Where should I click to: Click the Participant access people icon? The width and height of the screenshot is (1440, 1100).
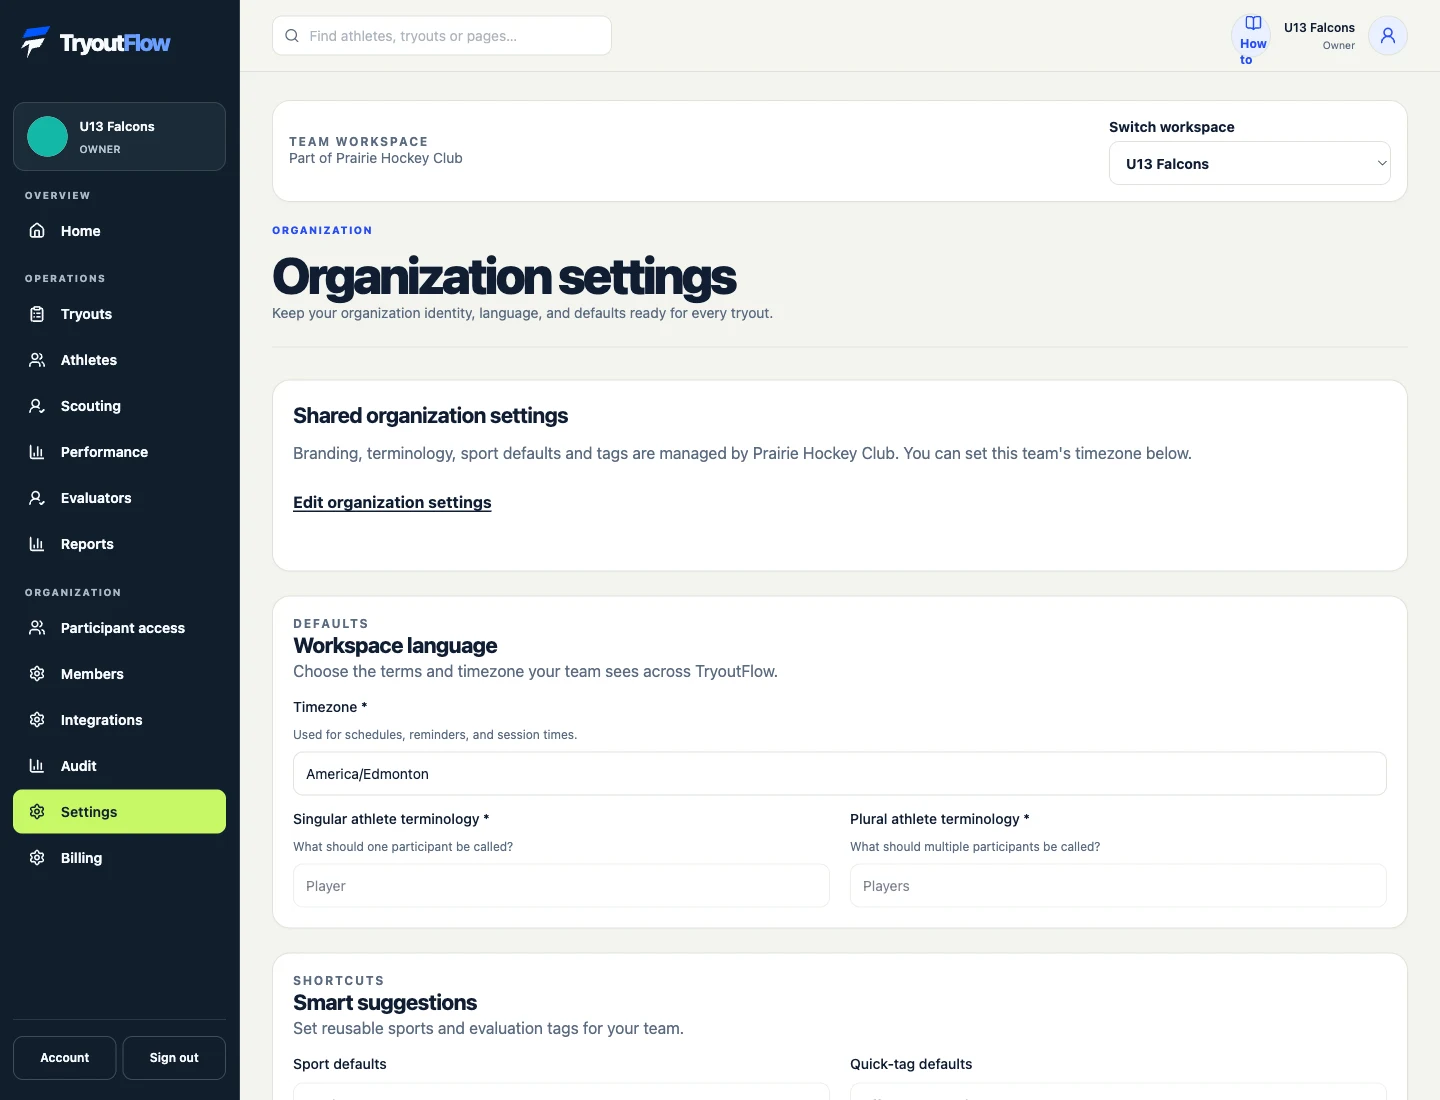coord(37,628)
